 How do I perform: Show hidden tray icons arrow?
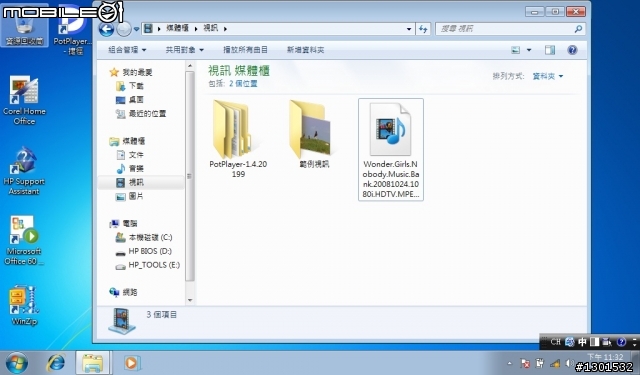coord(509,363)
